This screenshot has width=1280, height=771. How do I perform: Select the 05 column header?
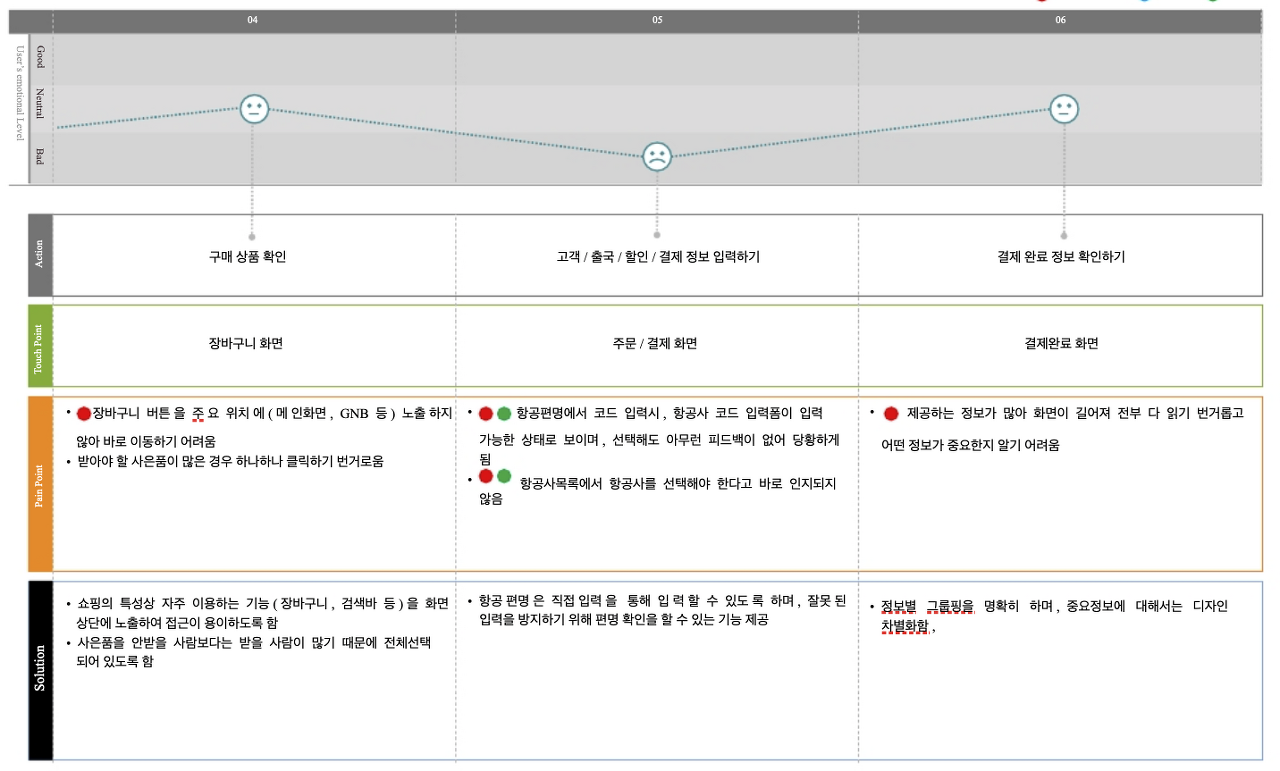coord(657,20)
